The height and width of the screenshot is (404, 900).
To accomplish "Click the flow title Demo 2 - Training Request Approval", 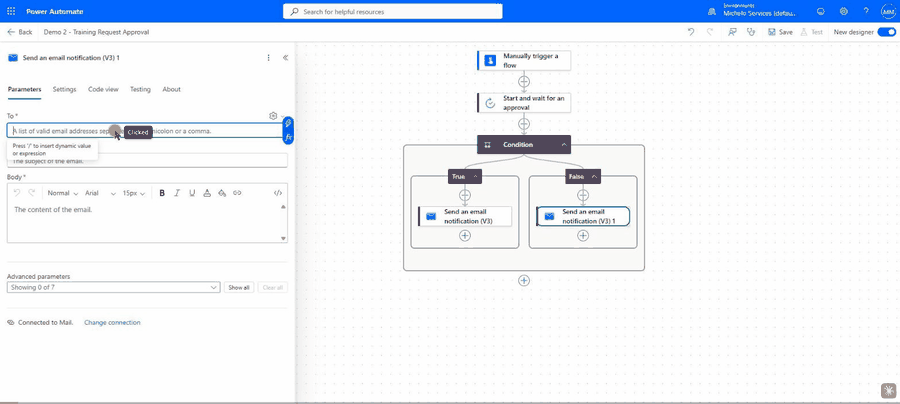I will click(96, 32).
